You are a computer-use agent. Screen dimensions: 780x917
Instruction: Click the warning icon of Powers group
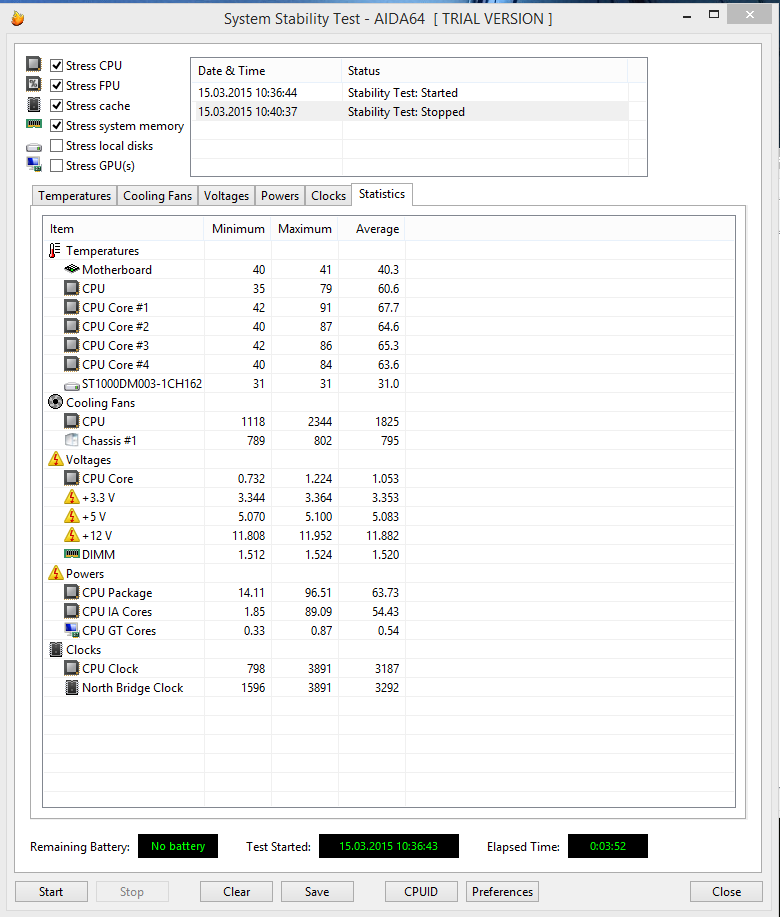pos(56,573)
